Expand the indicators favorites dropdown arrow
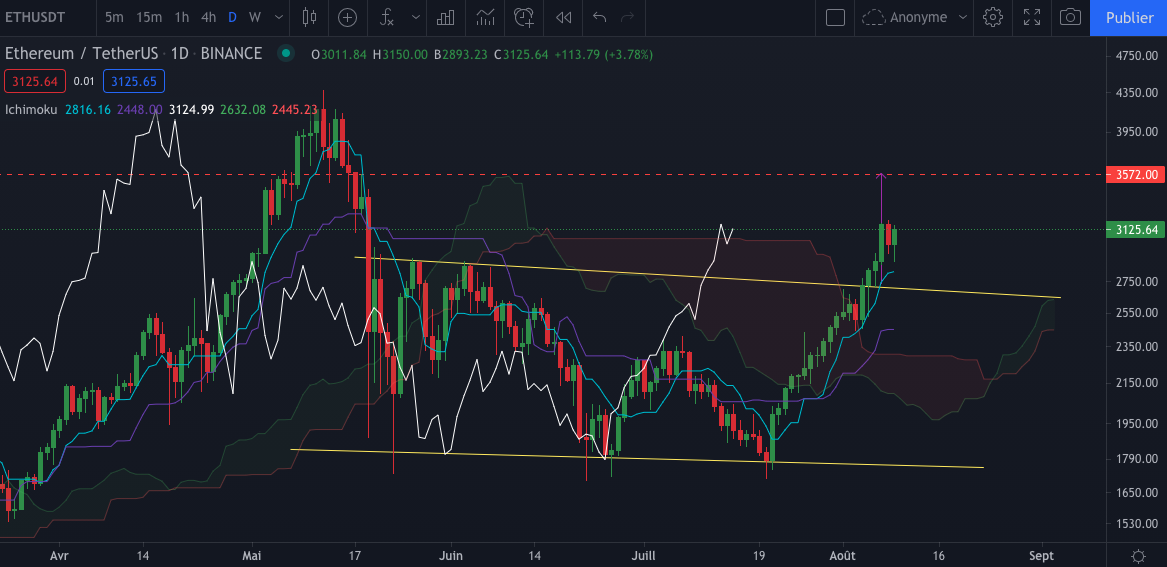1167x567 pixels. (414, 17)
